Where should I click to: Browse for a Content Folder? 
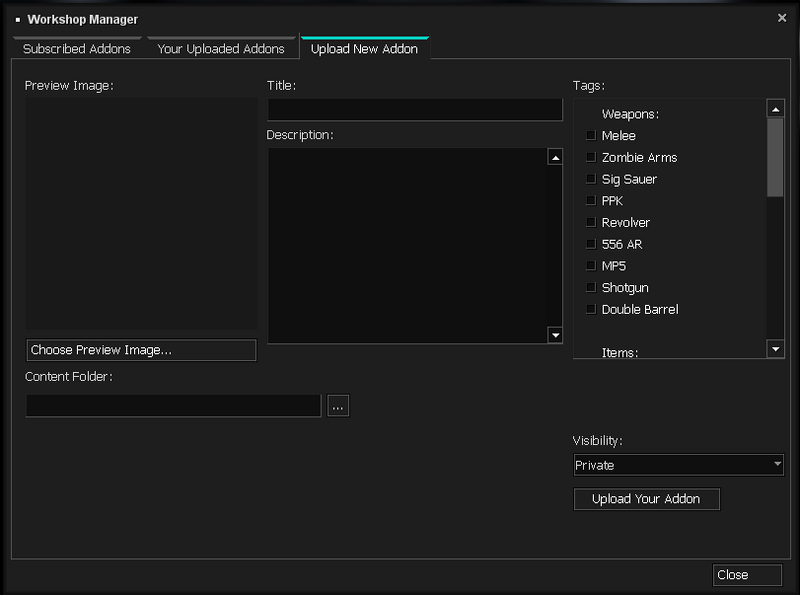tap(338, 405)
